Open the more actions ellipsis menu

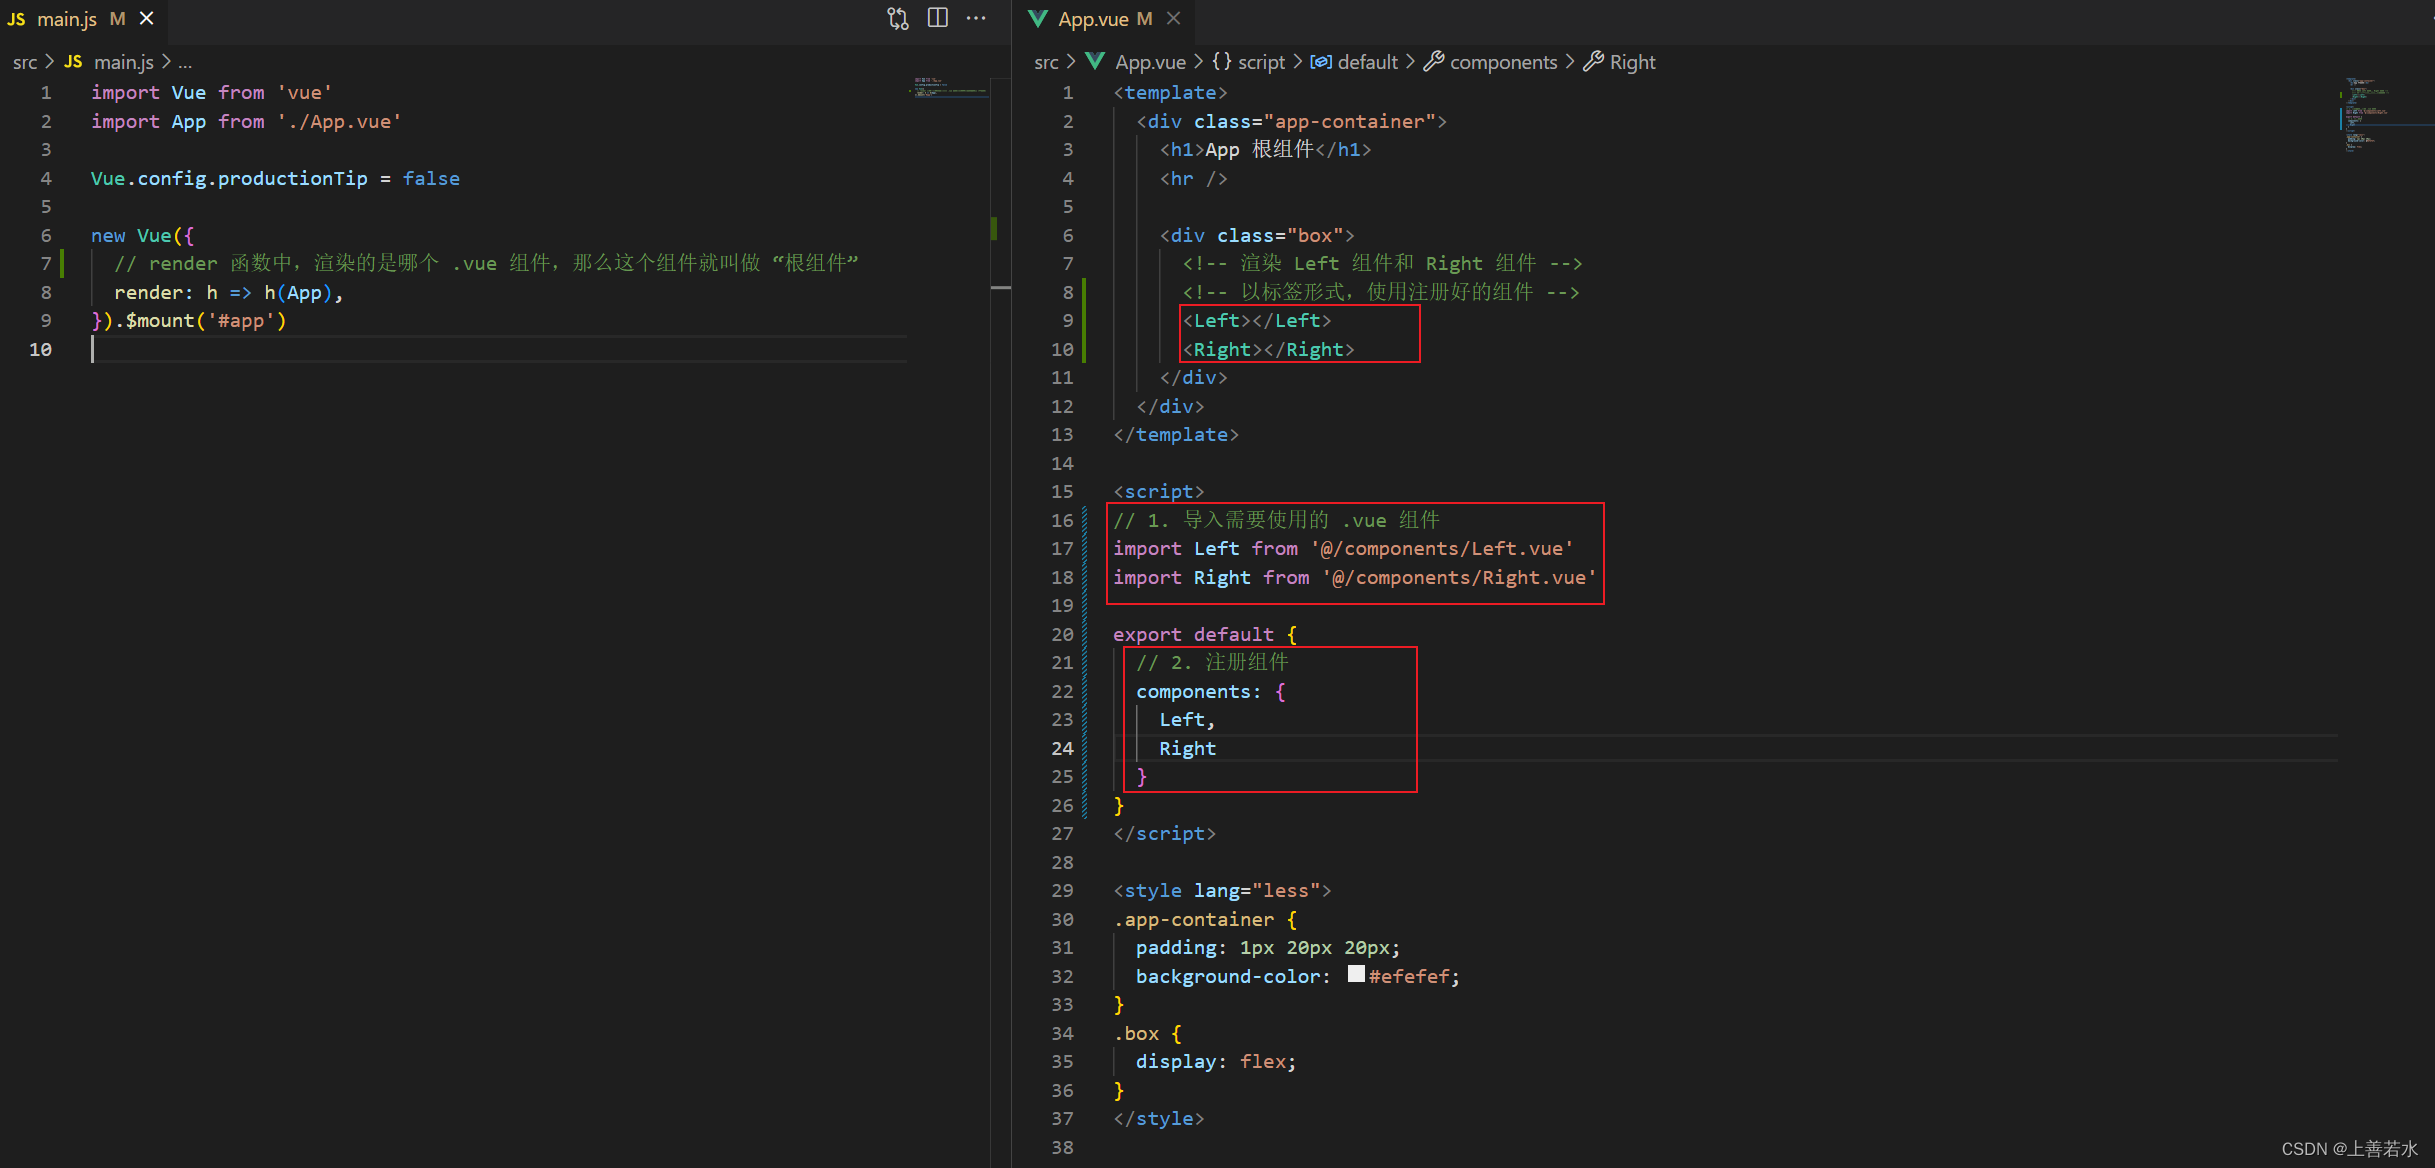976,18
